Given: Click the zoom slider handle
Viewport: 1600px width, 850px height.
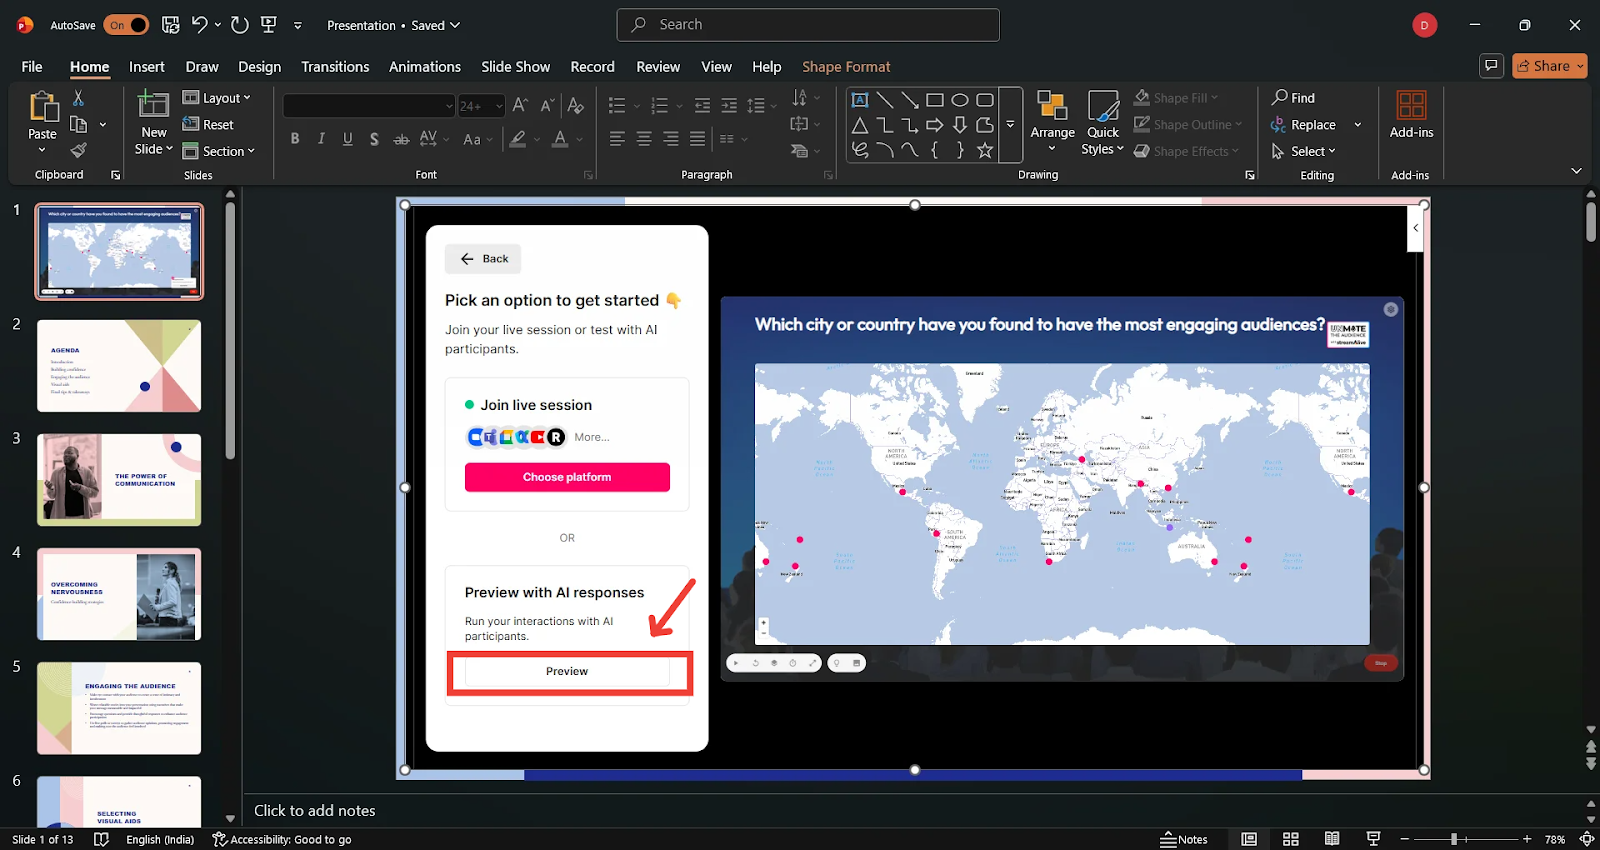Looking at the screenshot, I should tap(1454, 839).
